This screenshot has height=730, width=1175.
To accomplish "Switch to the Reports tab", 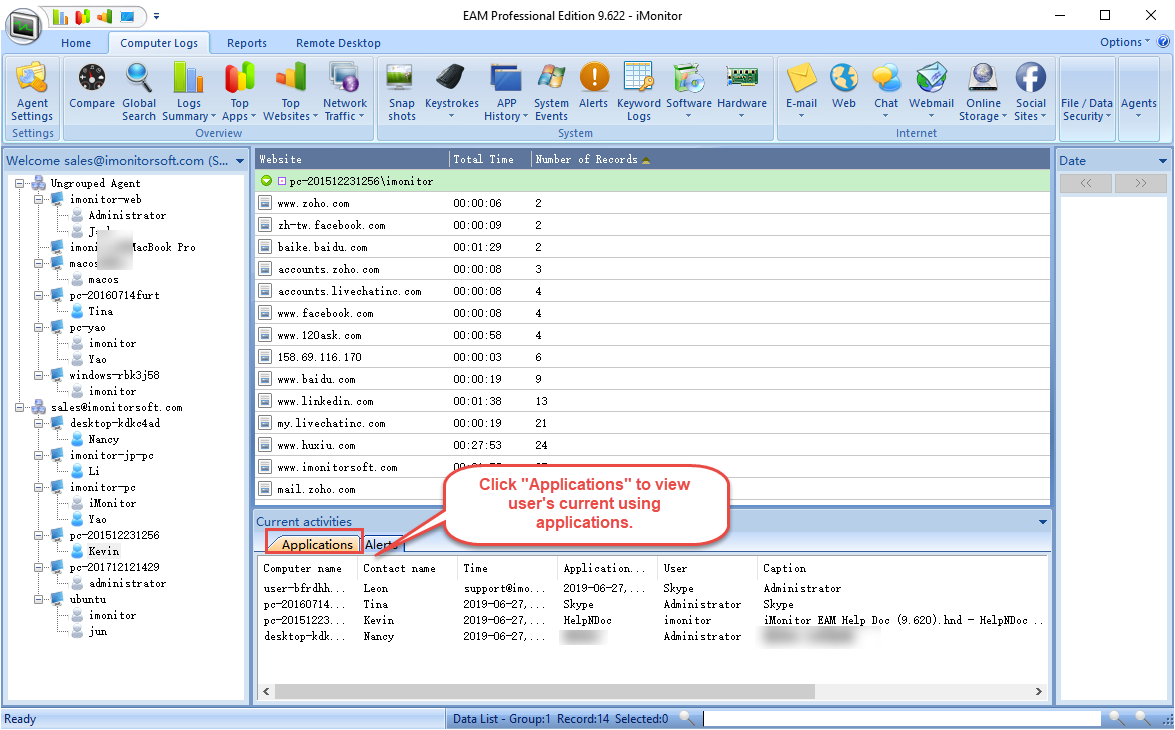I will click(x=247, y=43).
